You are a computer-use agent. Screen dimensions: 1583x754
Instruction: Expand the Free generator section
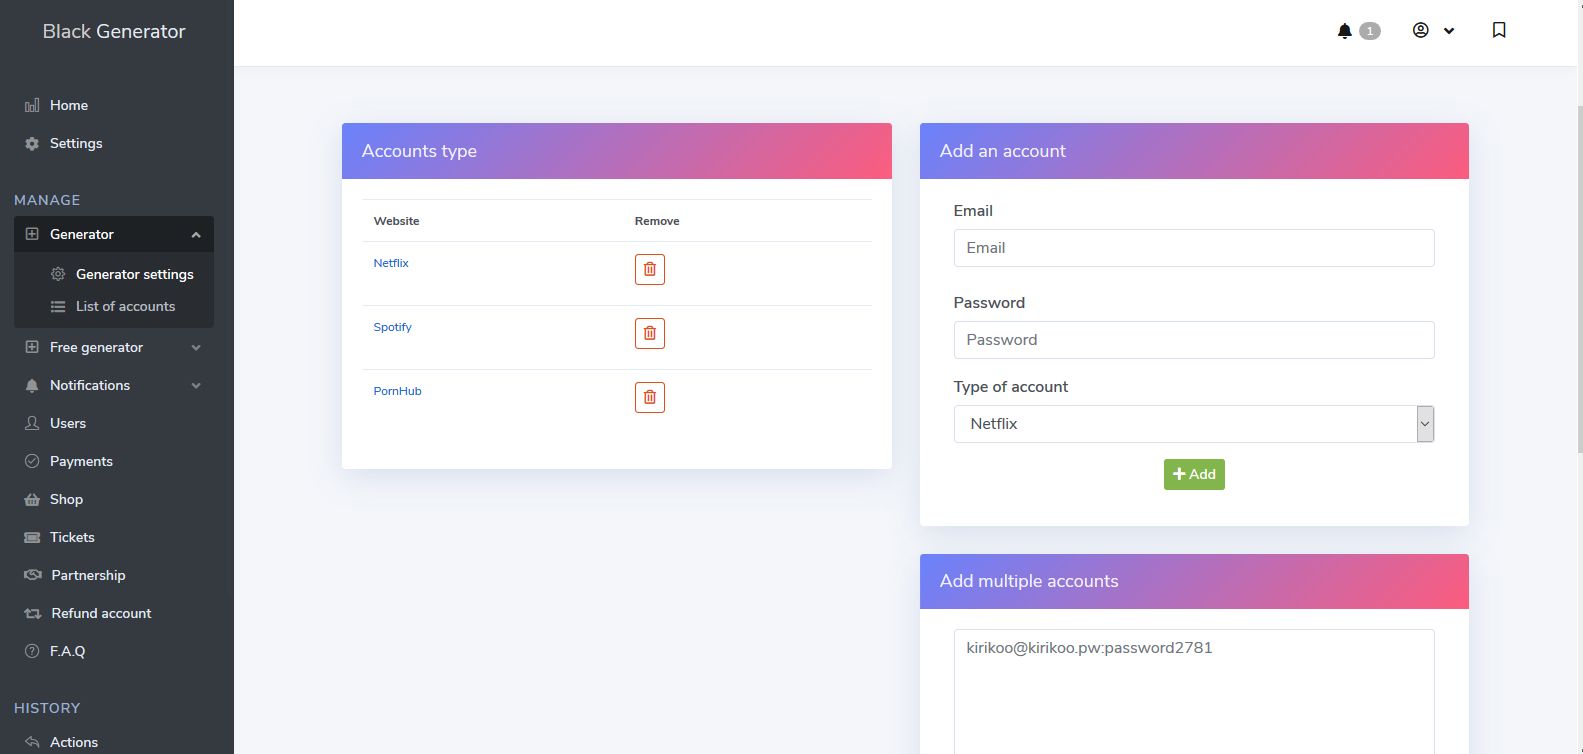click(x=196, y=347)
